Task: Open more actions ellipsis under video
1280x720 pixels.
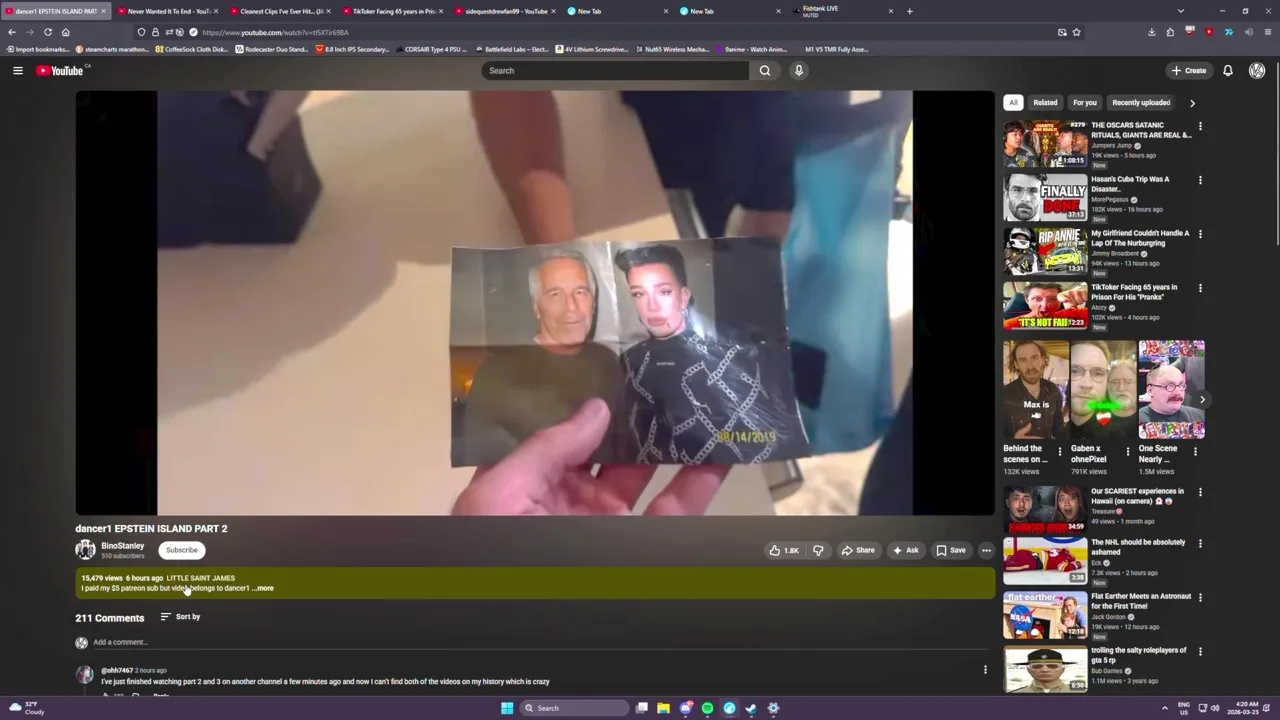Action: (x=986, y=550)
